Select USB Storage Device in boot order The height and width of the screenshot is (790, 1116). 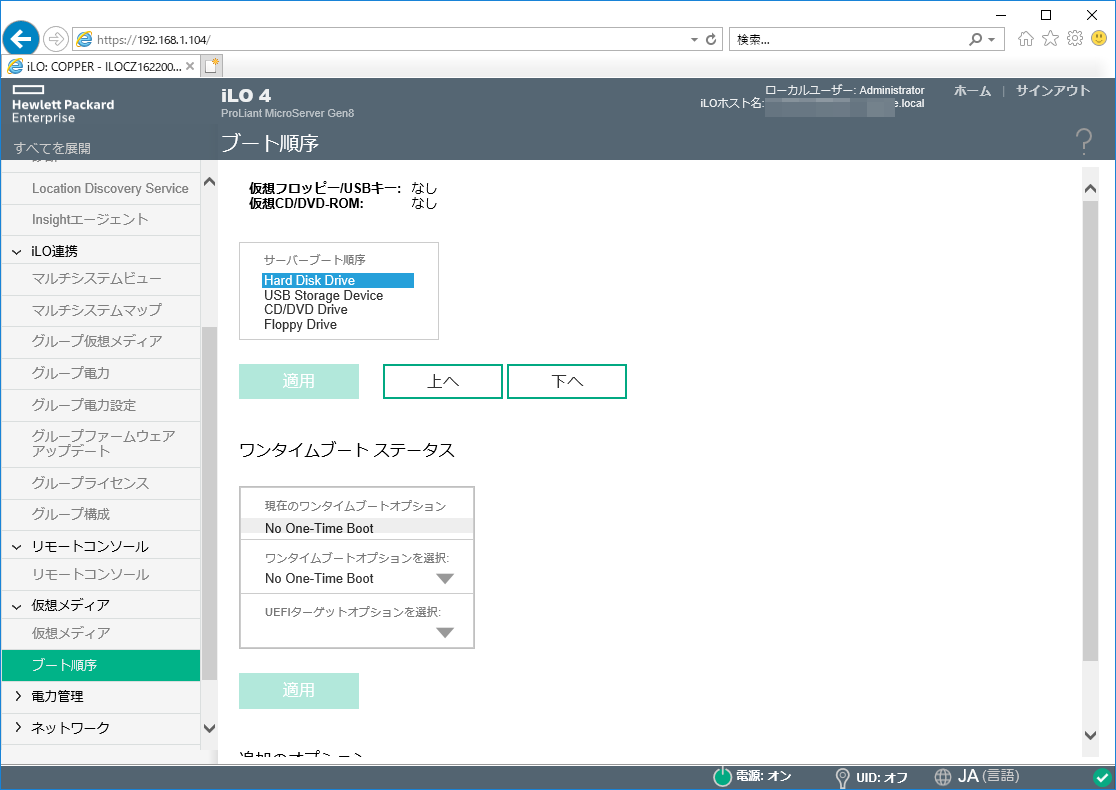pyautogui.click(x=323, y=295)
